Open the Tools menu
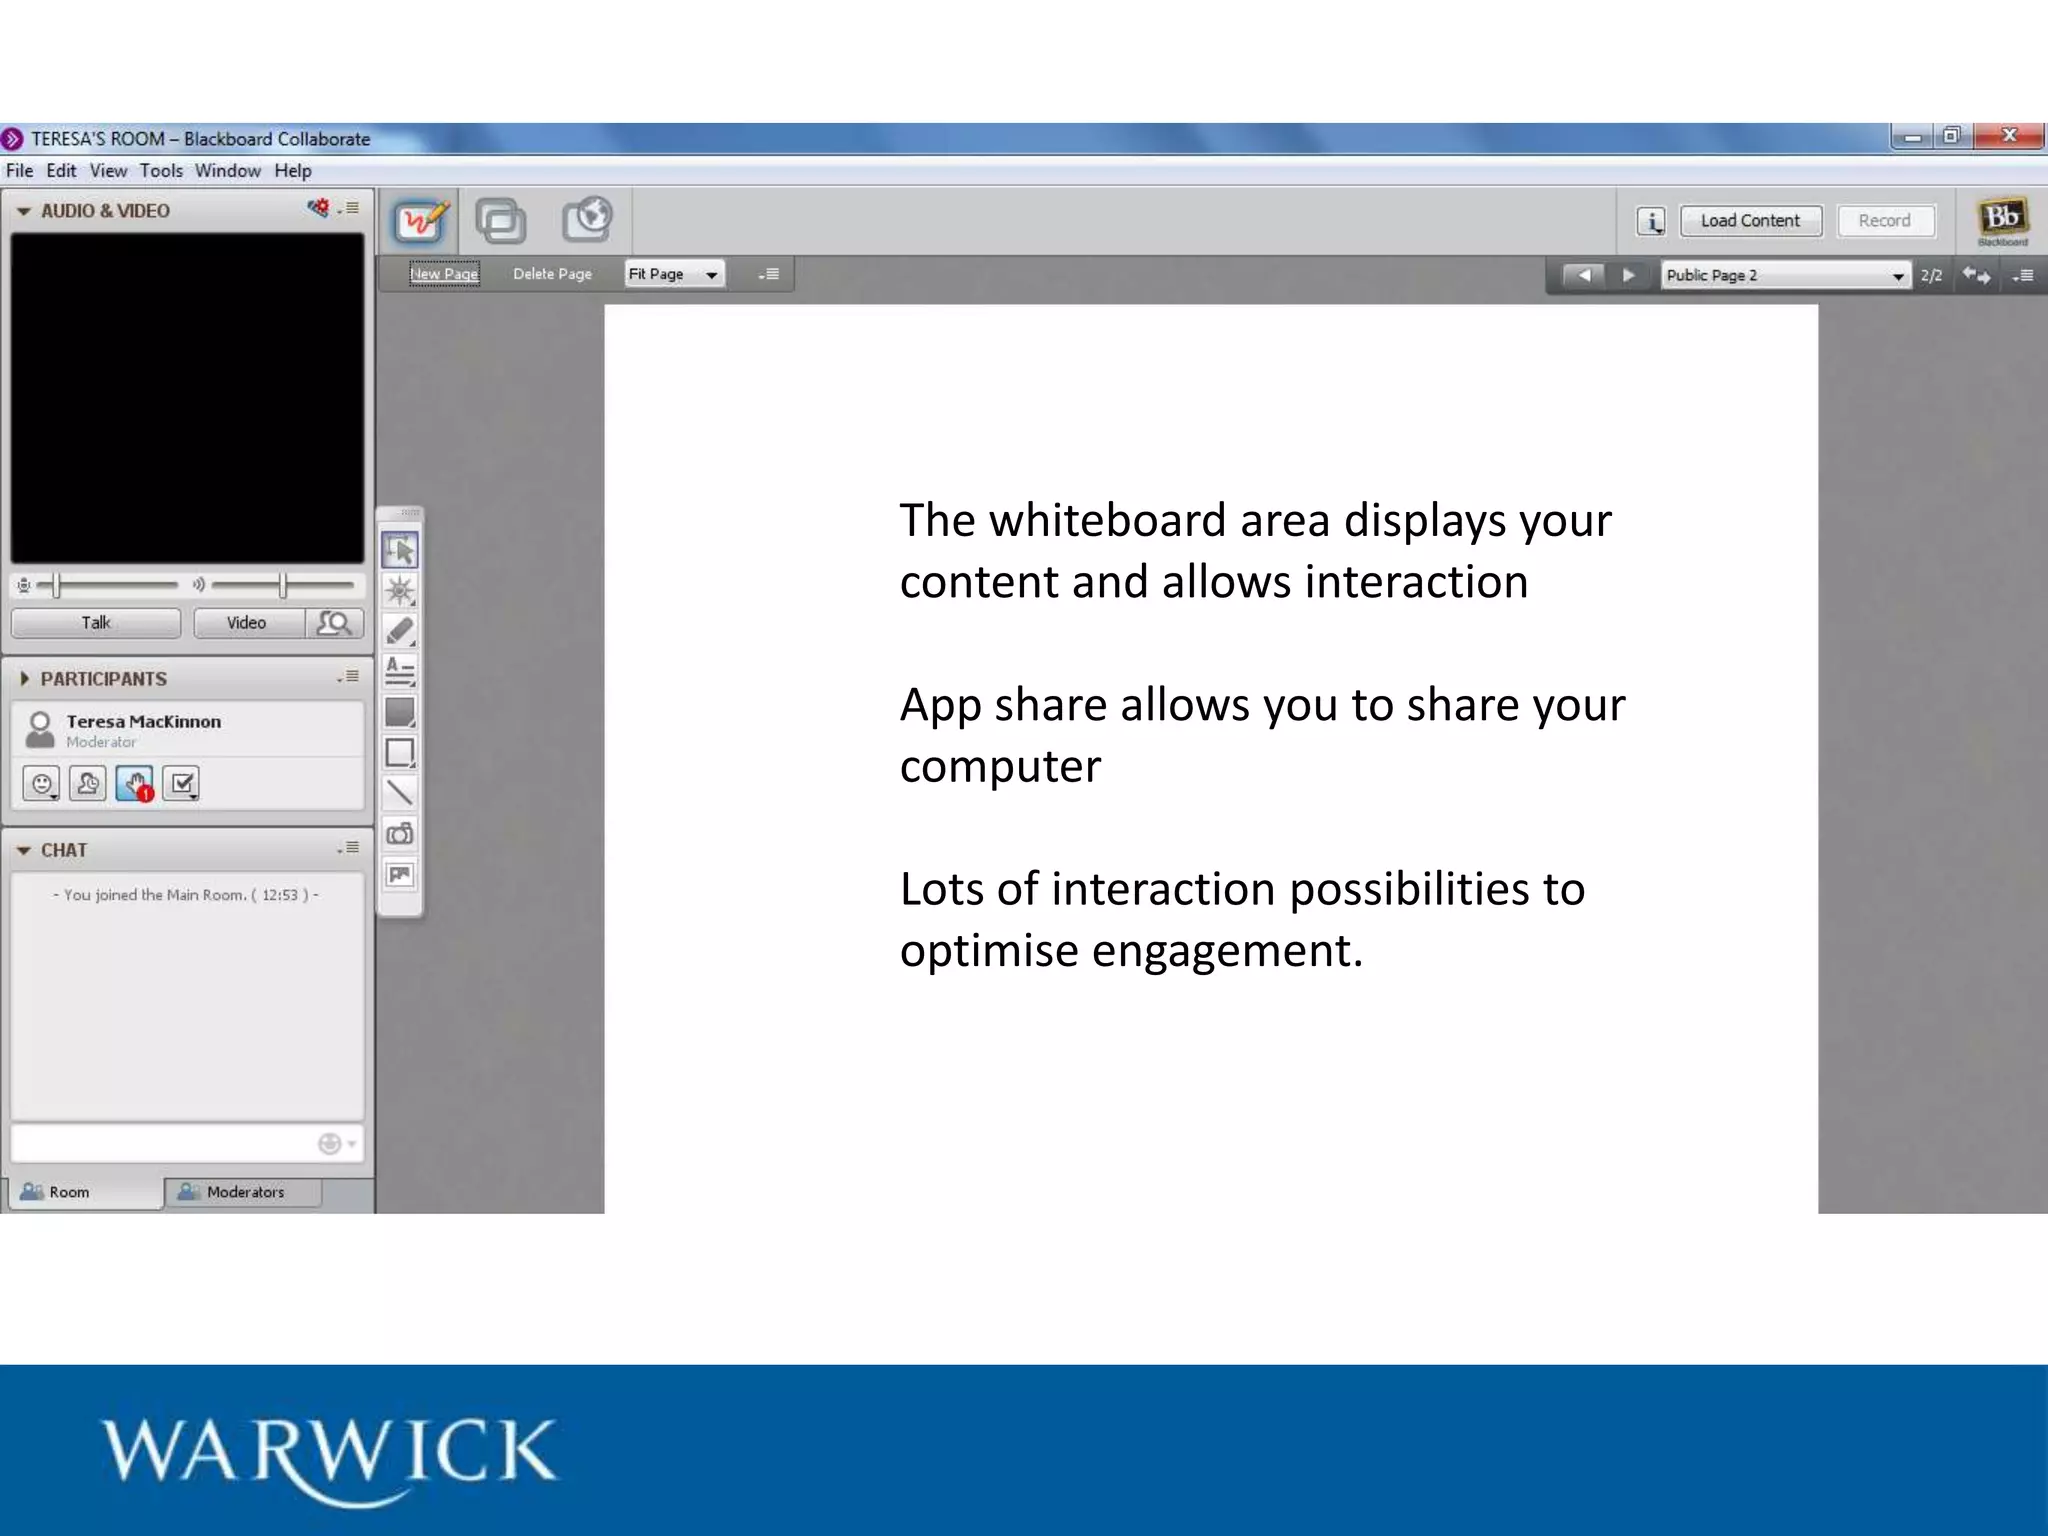The image size is (2048, 1536). coord(160,171)
